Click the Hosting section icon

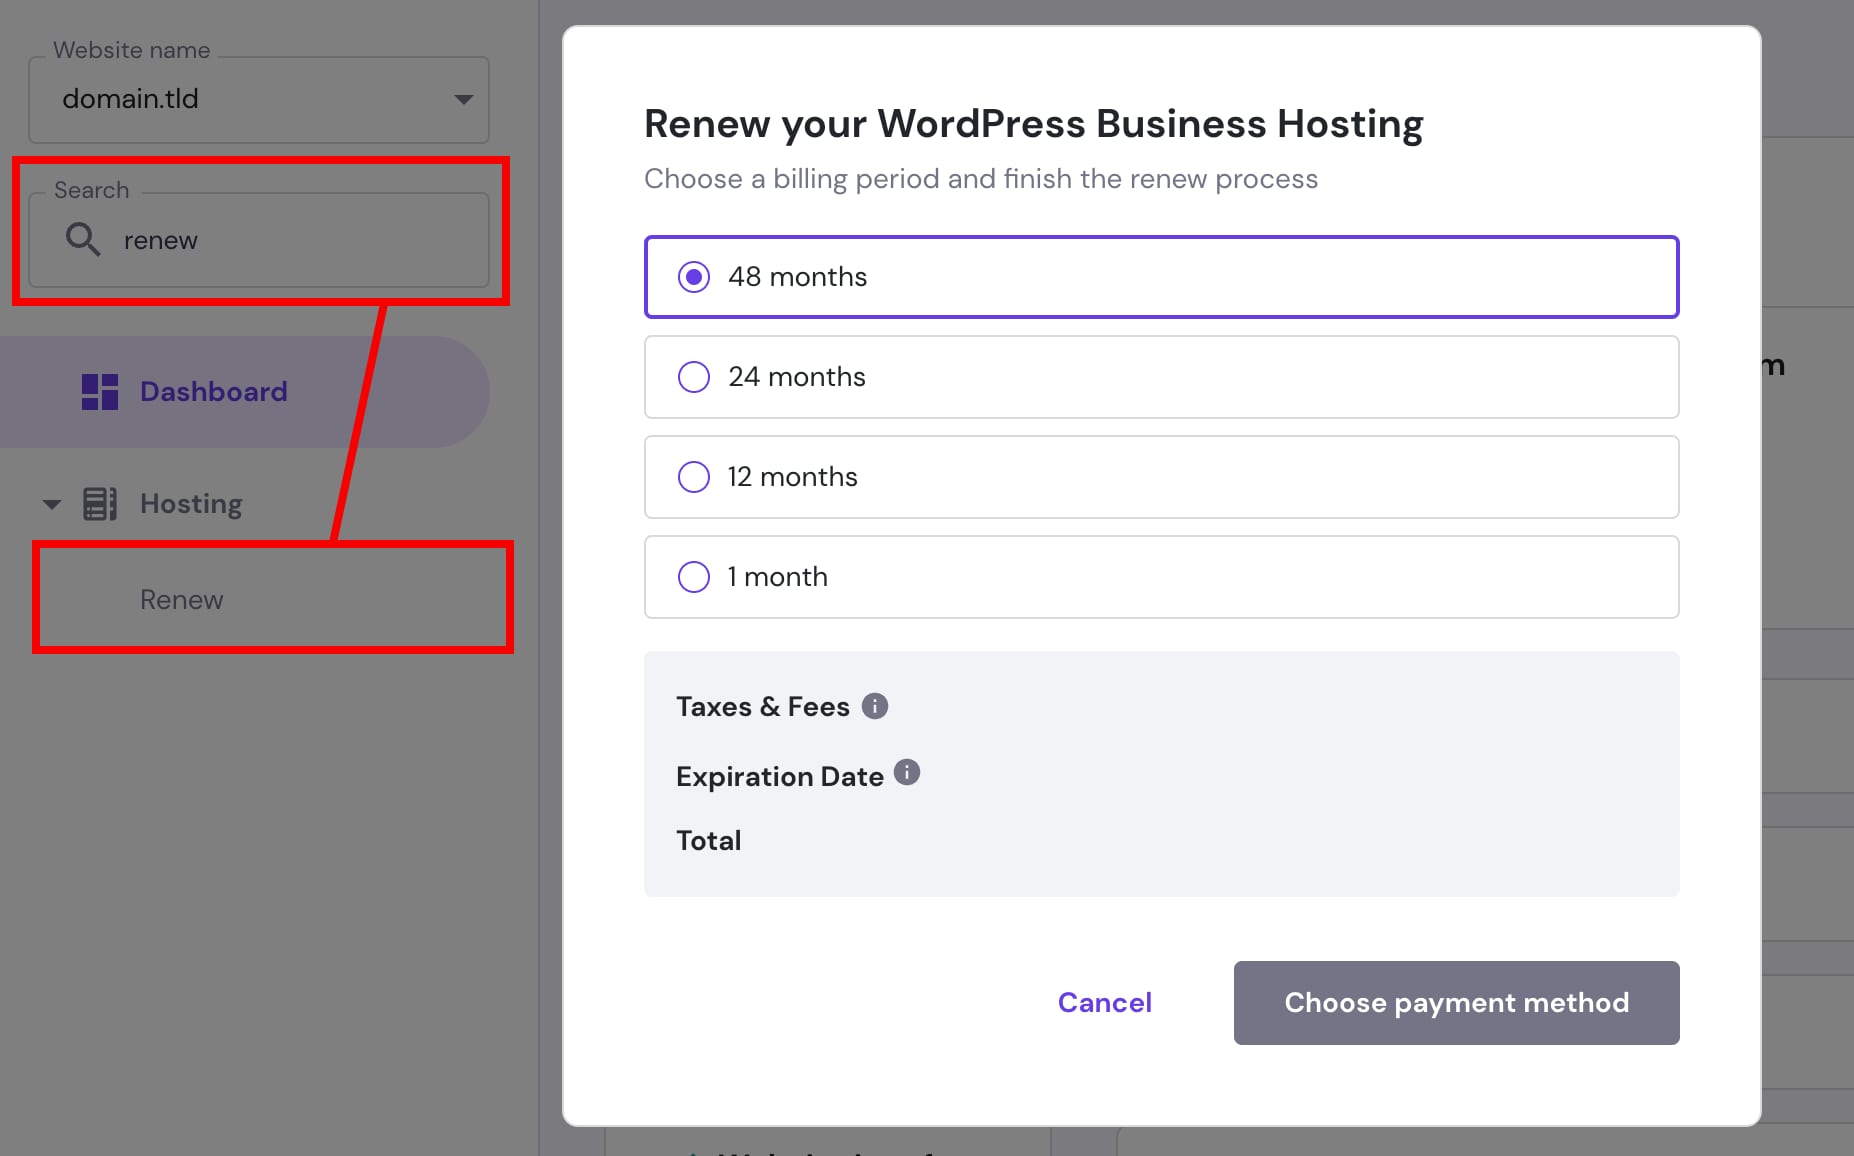(x=100, y=503)
